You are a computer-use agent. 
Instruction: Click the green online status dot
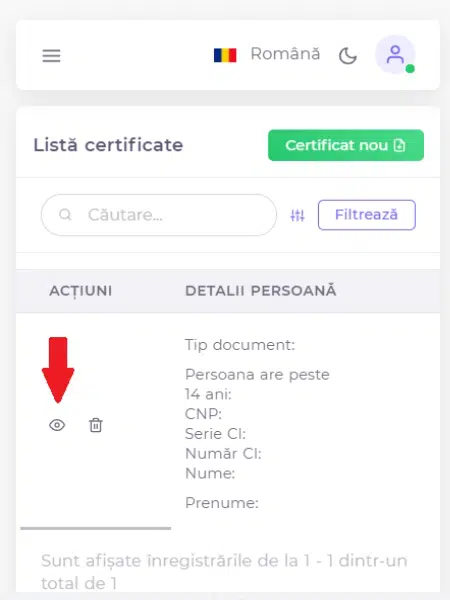410,69
